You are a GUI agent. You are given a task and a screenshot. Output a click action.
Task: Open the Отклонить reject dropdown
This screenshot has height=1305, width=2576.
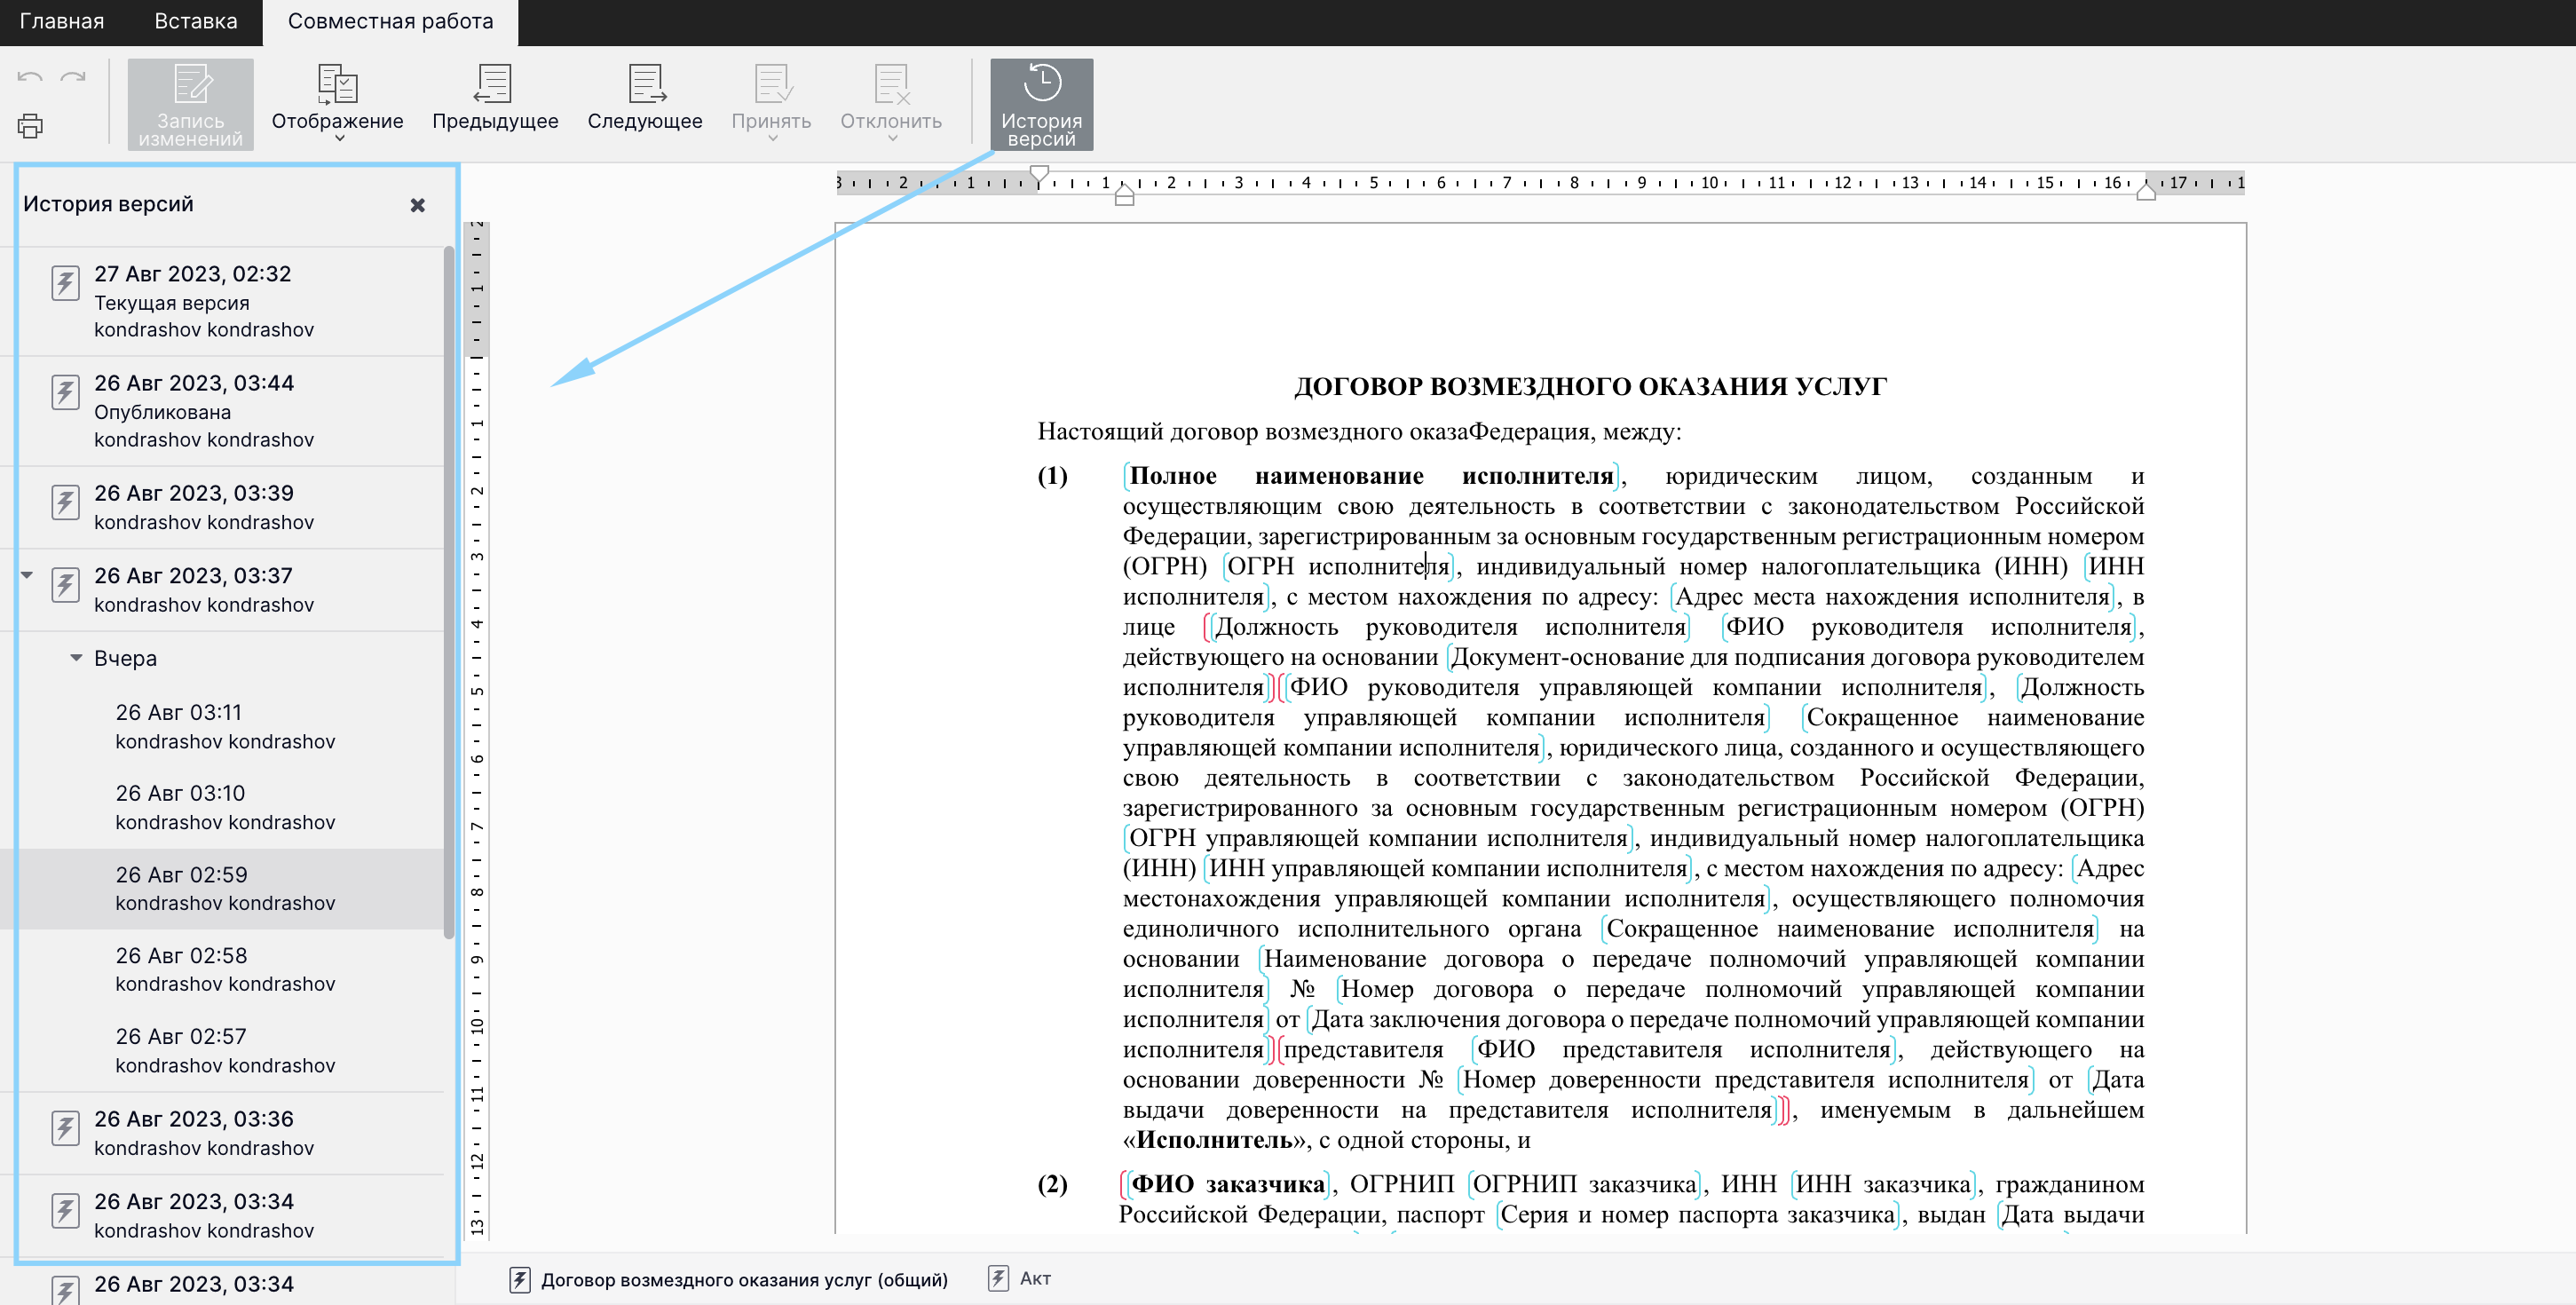[x=891, y=105]
